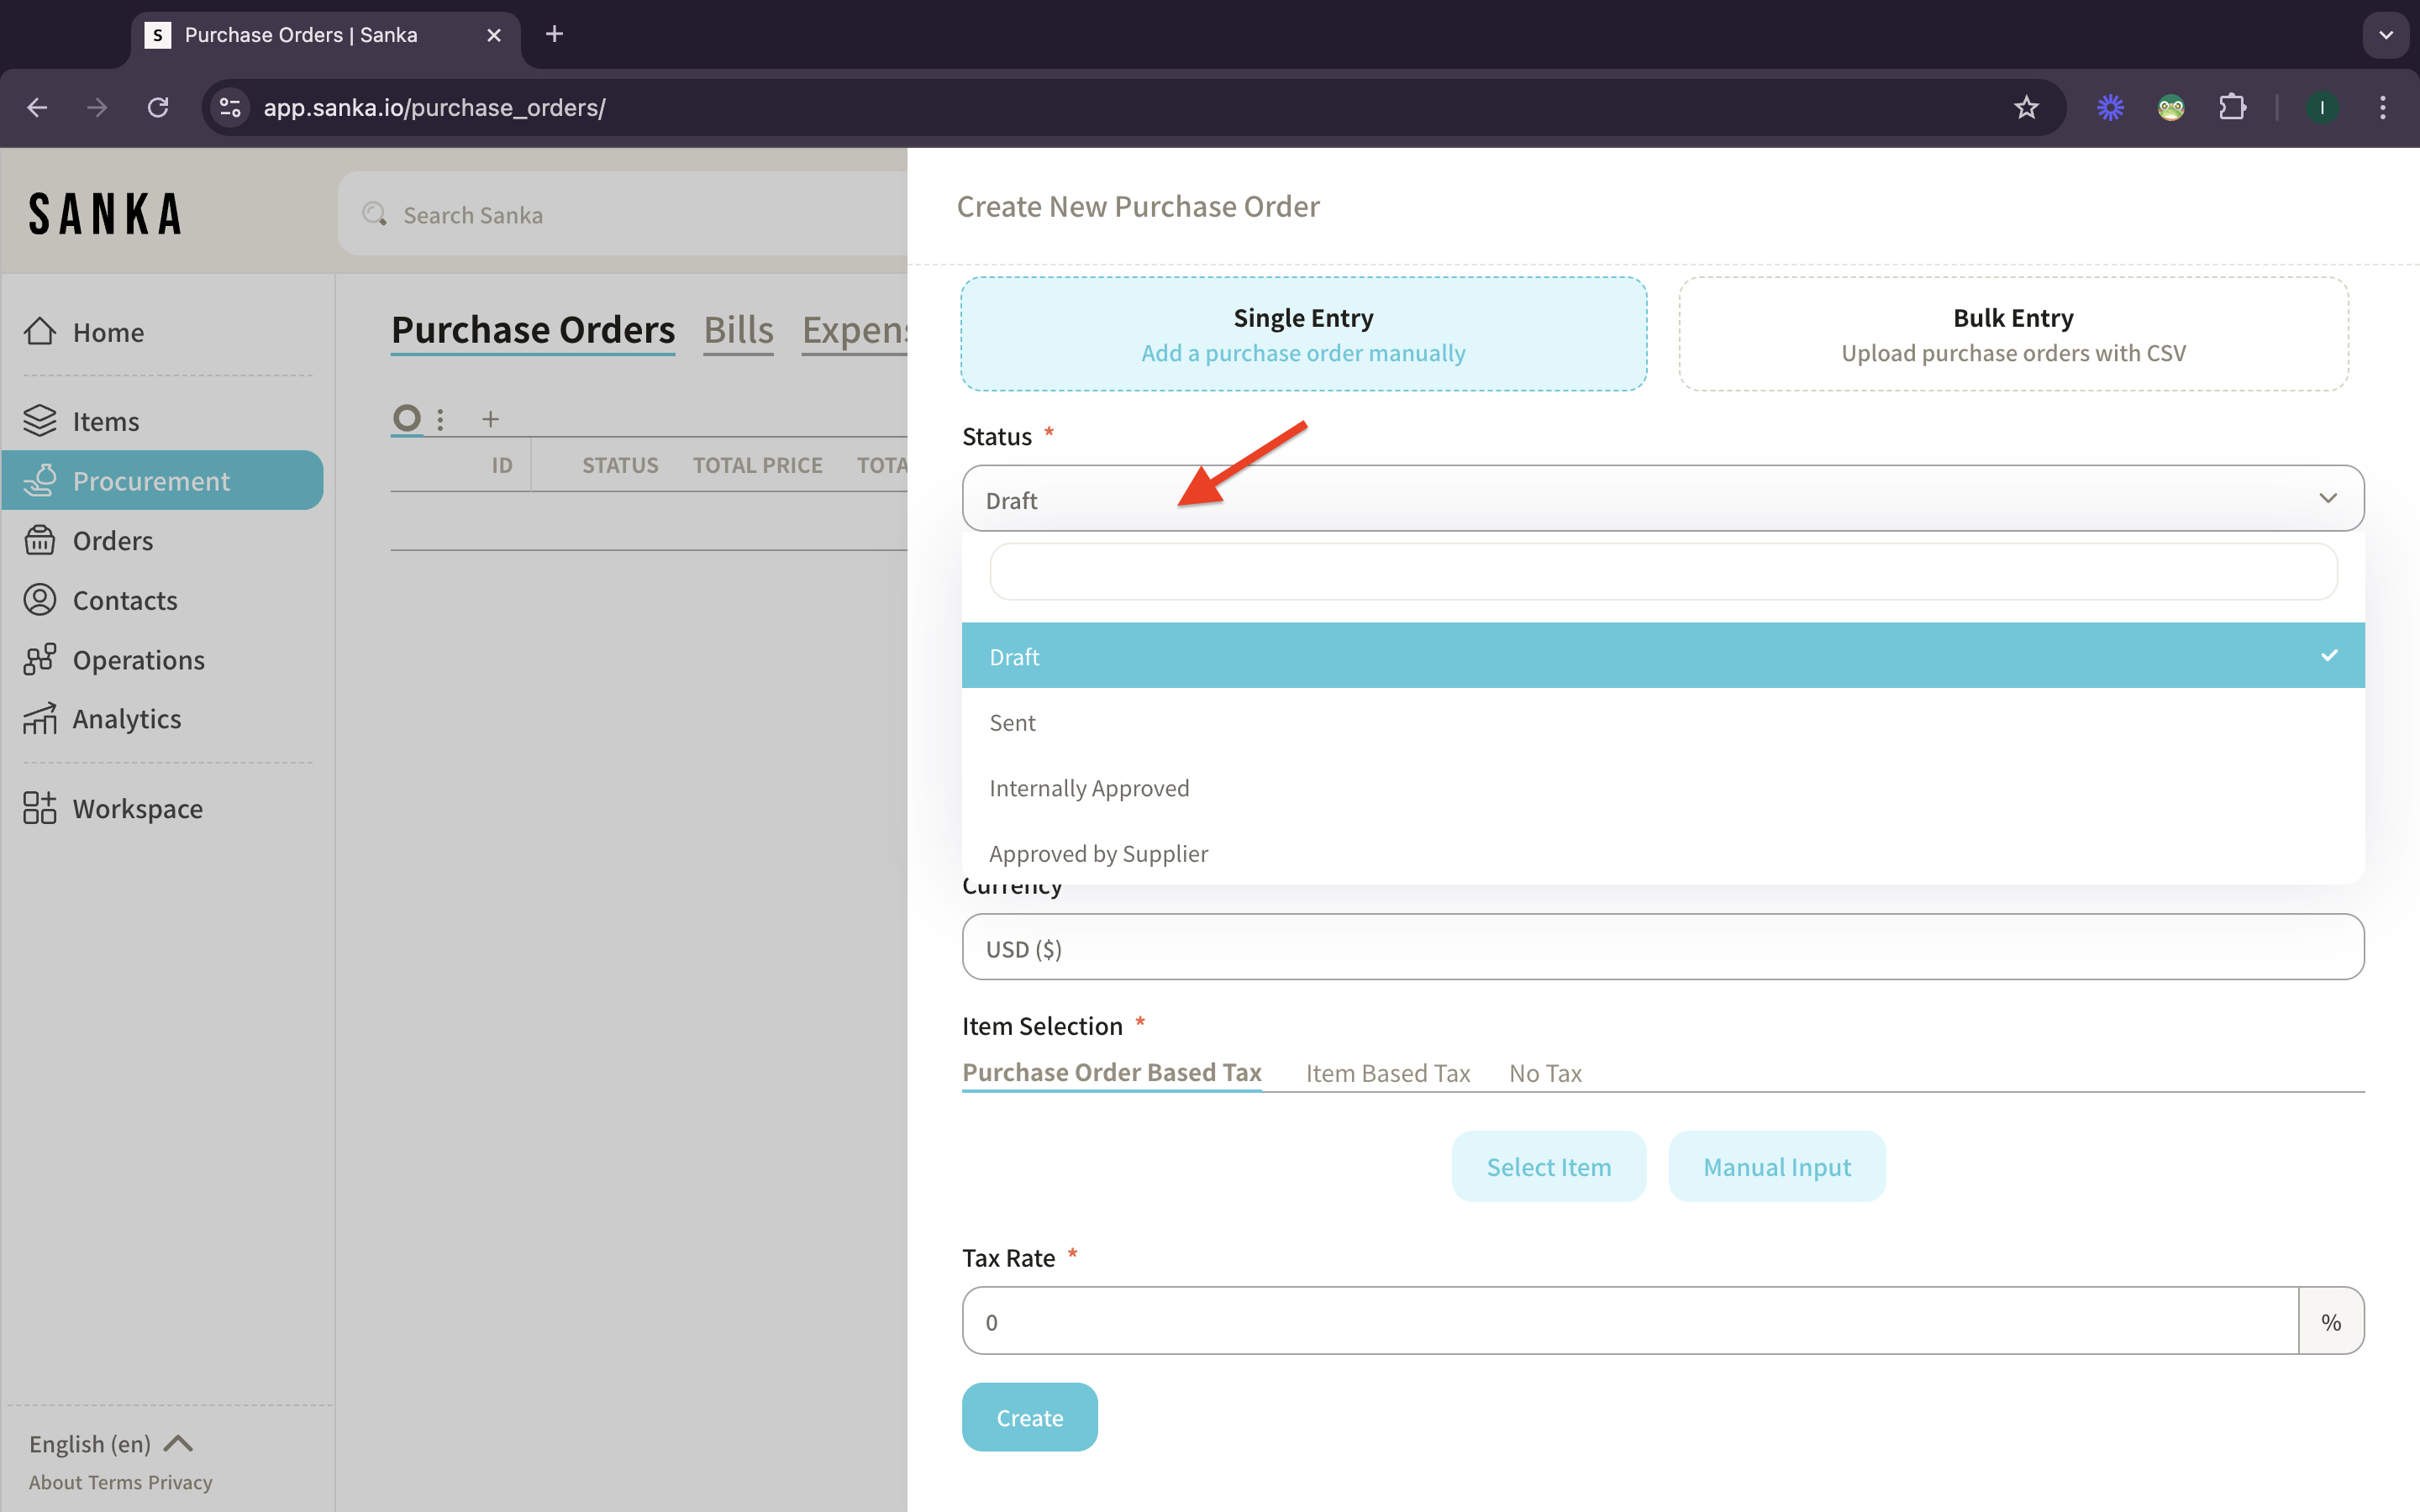Click the Home icon in sidebar
This screenshot has width=2420, height=1512.
coord(40,331)
